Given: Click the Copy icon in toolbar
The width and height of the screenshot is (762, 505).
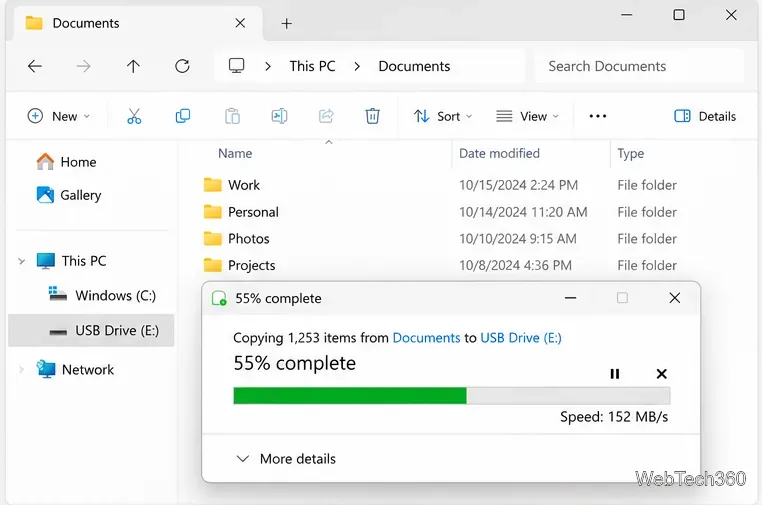Looking at the screenshot, I should pyautogui.click(x=183, y=116).
